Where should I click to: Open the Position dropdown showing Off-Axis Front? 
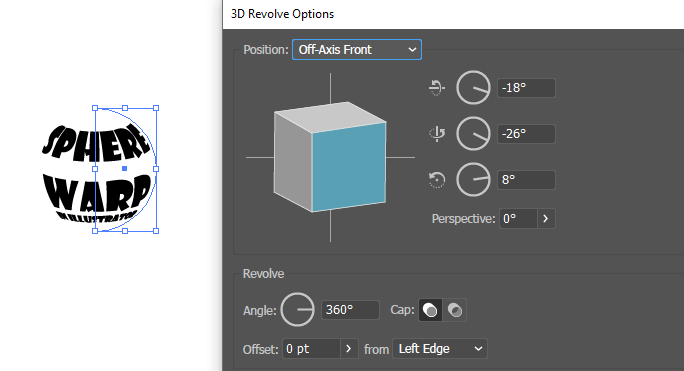coord(357,50)
